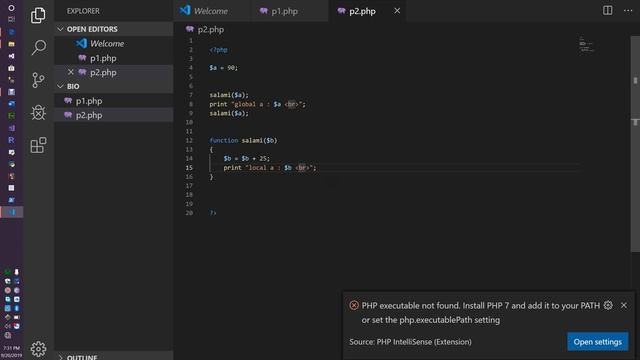Open the Source Control view
The width and height of the screenshot is (640, 360).
pyautogui.click(x=38, y=80)
